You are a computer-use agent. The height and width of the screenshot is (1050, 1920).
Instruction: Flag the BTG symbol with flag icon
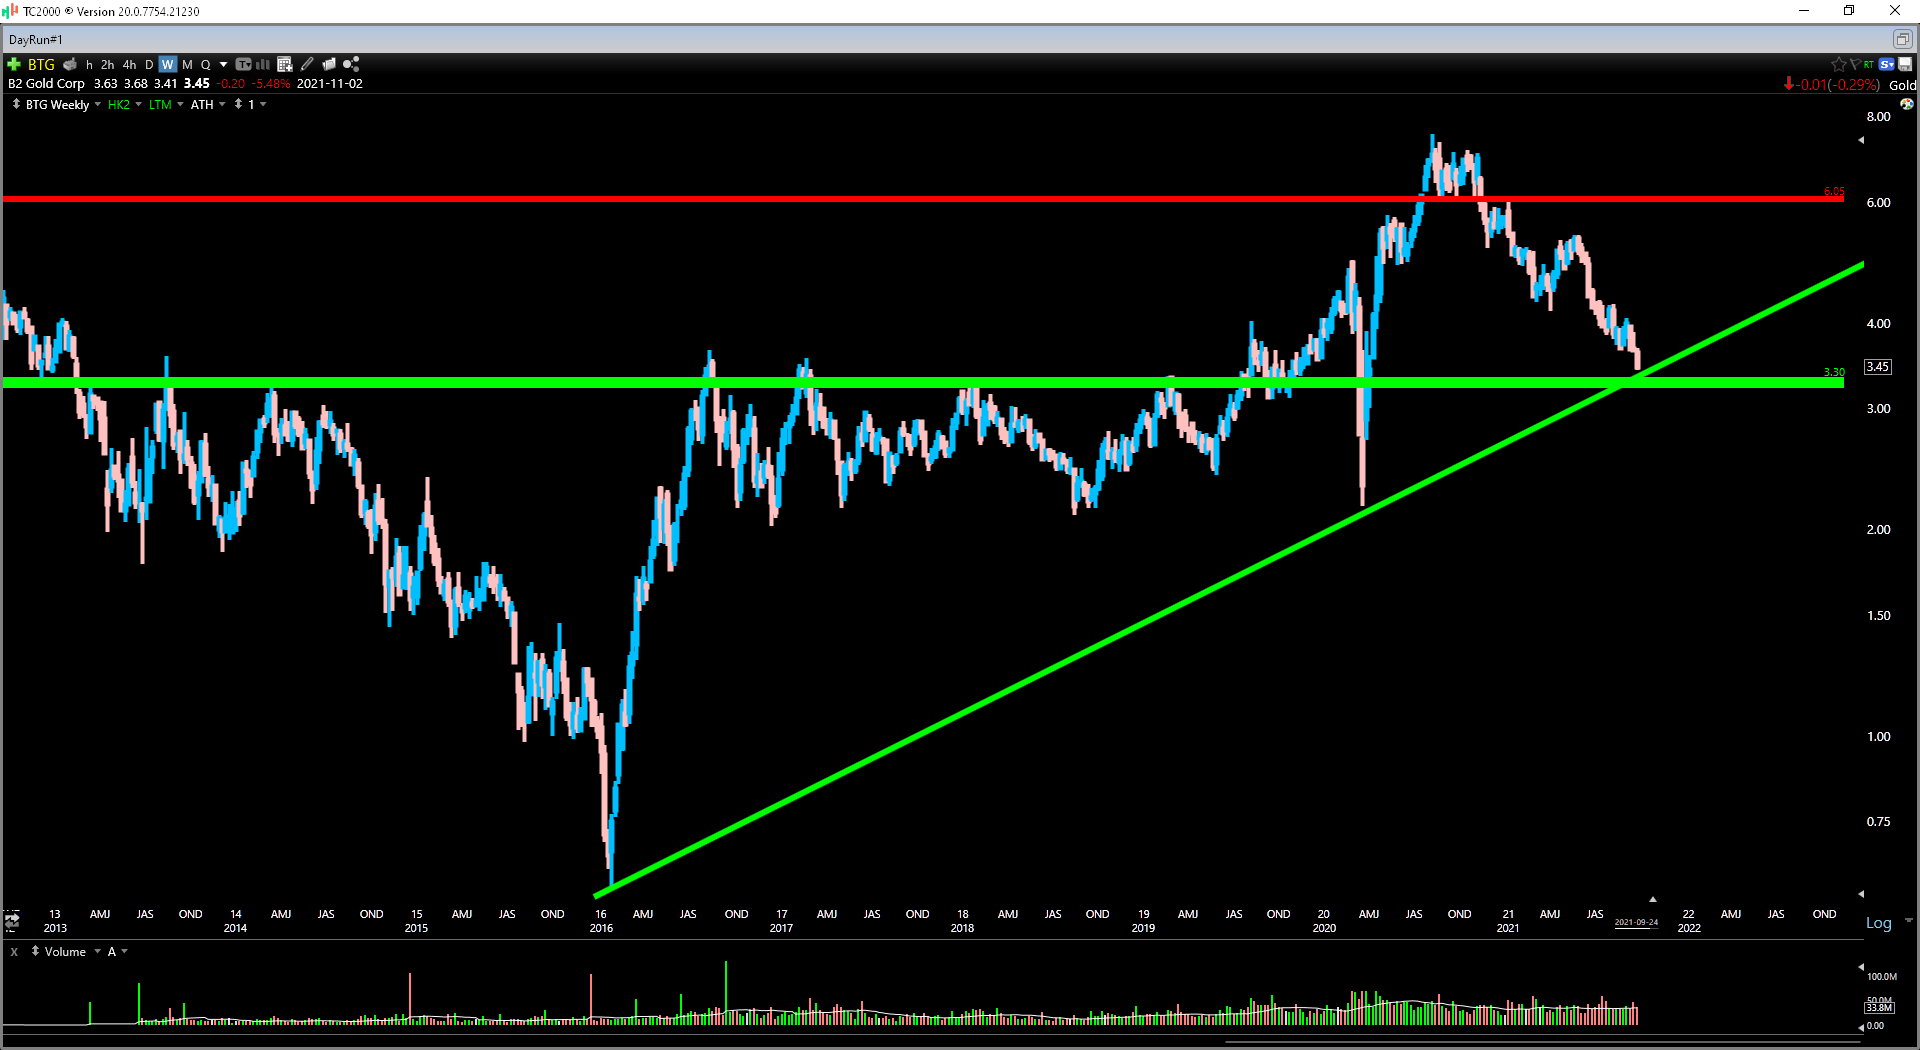pos(1855,64)
